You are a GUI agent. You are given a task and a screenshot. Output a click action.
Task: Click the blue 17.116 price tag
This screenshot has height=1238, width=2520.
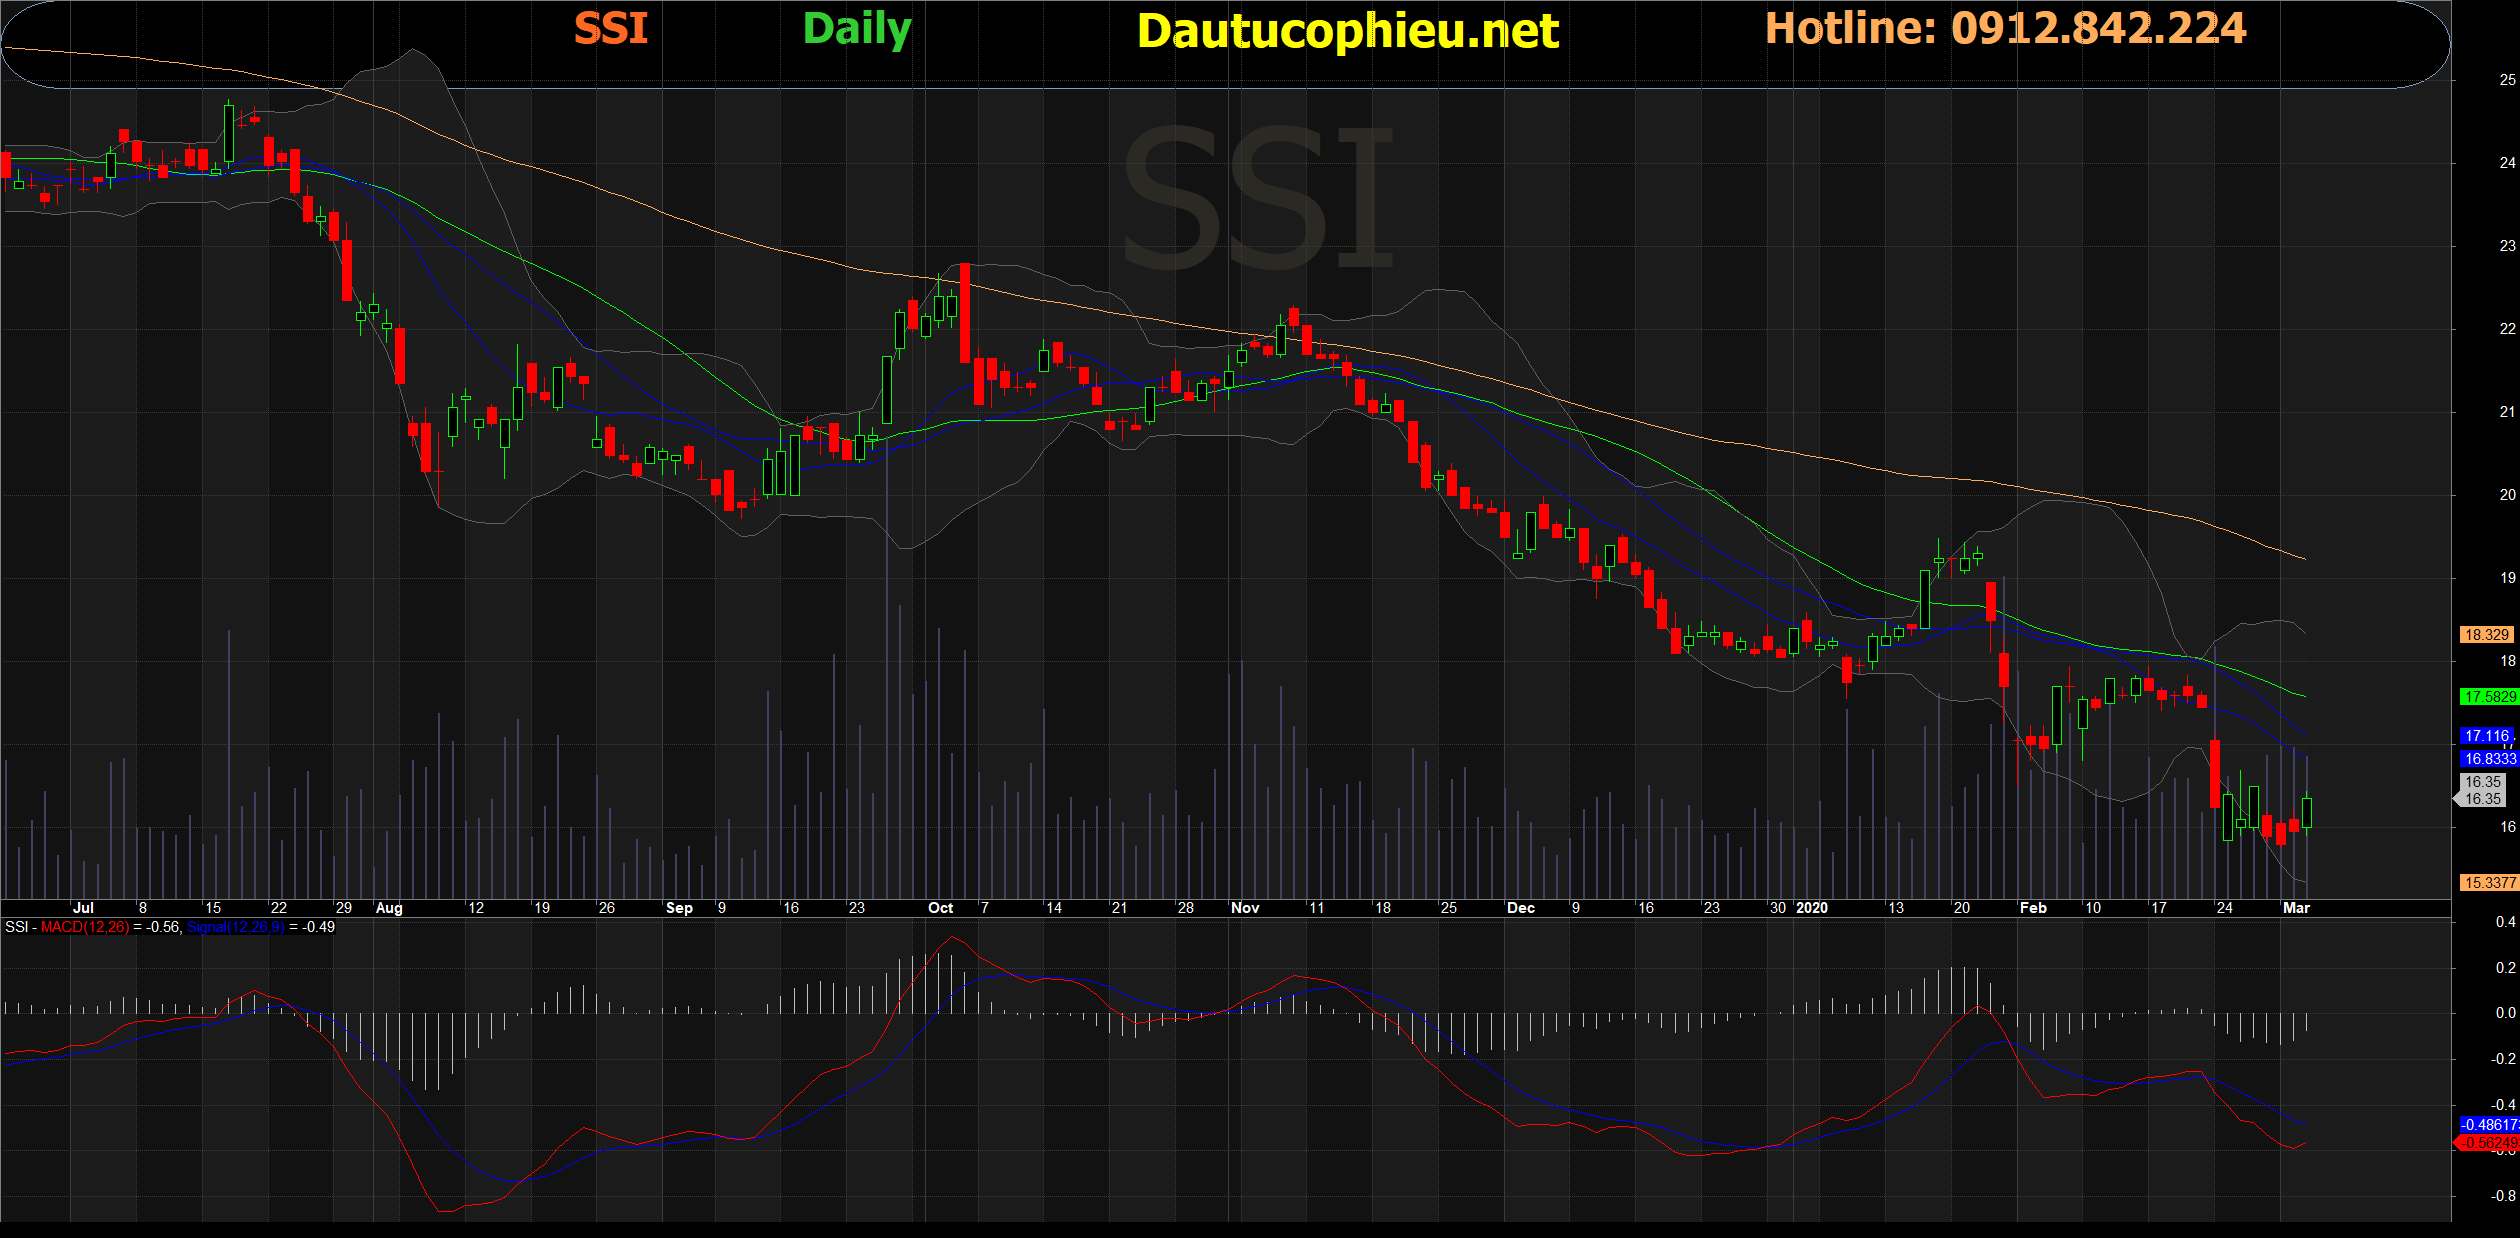[x=2486, y=736]
